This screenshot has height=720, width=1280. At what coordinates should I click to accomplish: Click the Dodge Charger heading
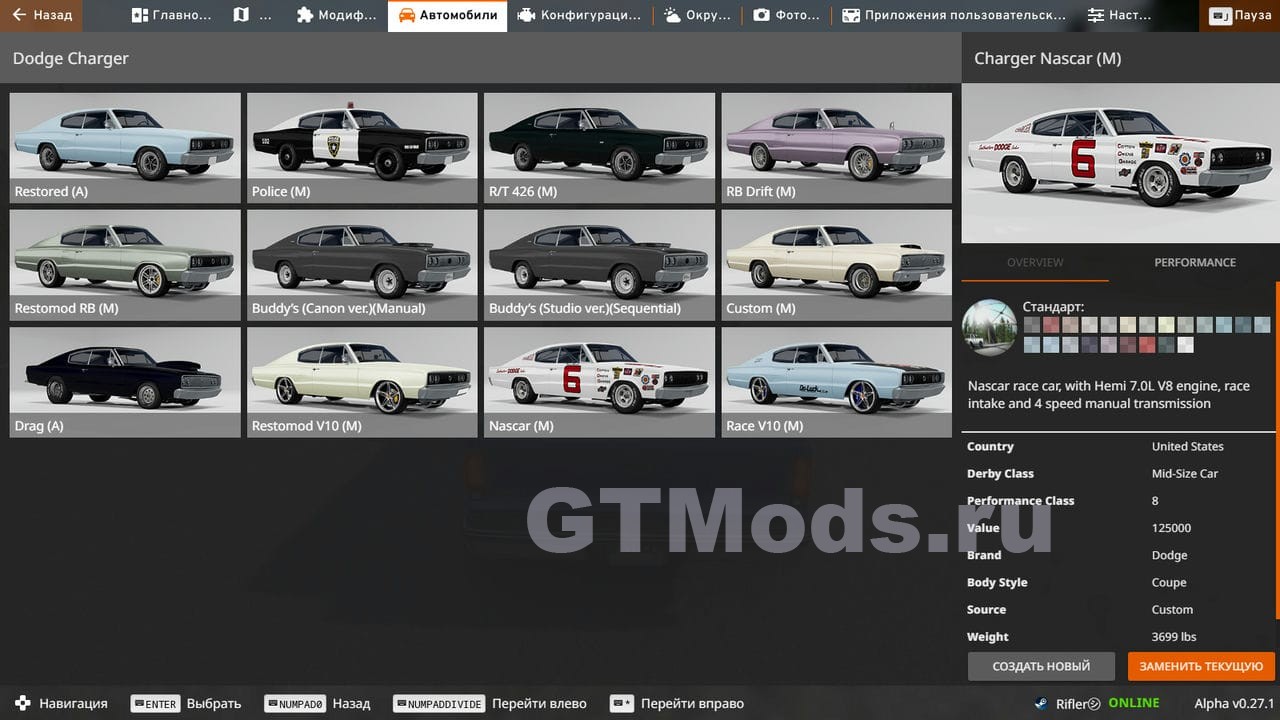pos(71,58)
